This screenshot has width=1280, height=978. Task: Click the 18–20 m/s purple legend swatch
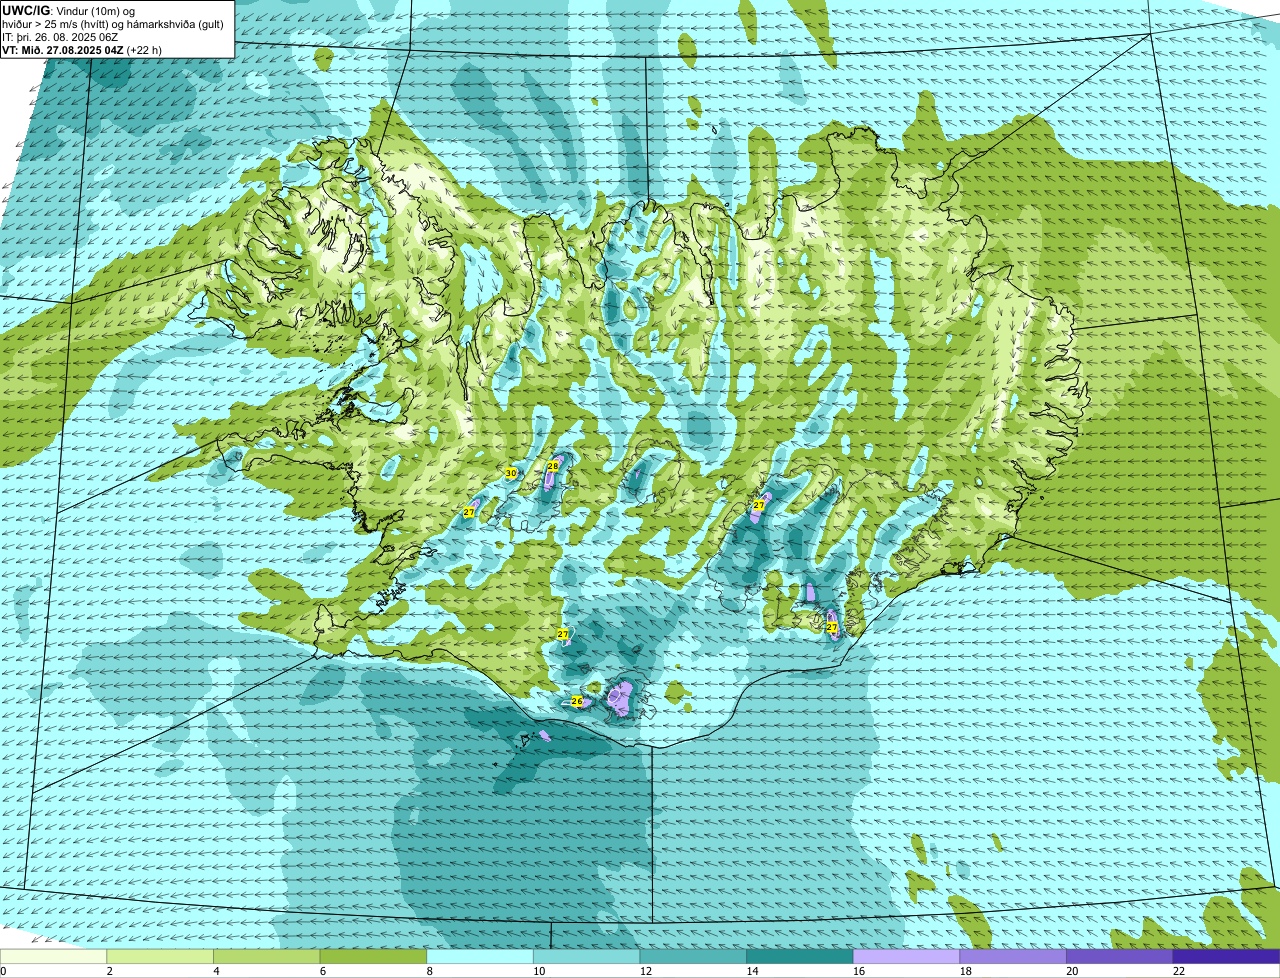click(1013, 956)
